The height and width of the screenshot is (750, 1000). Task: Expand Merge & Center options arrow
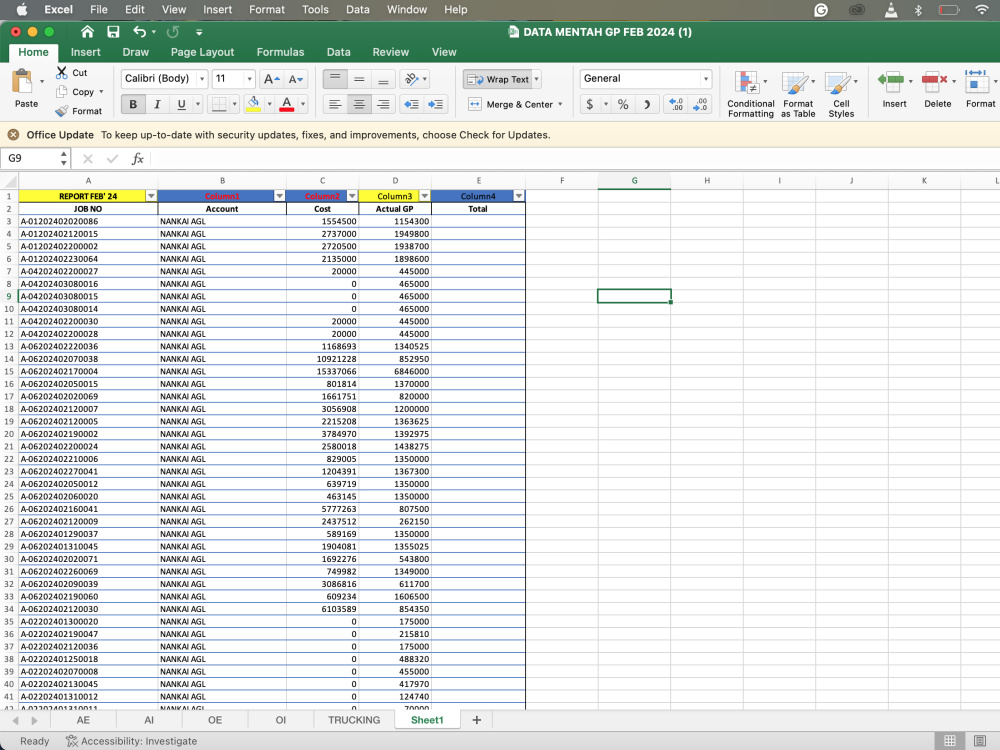pyautogui.click(x=560, y=104)
